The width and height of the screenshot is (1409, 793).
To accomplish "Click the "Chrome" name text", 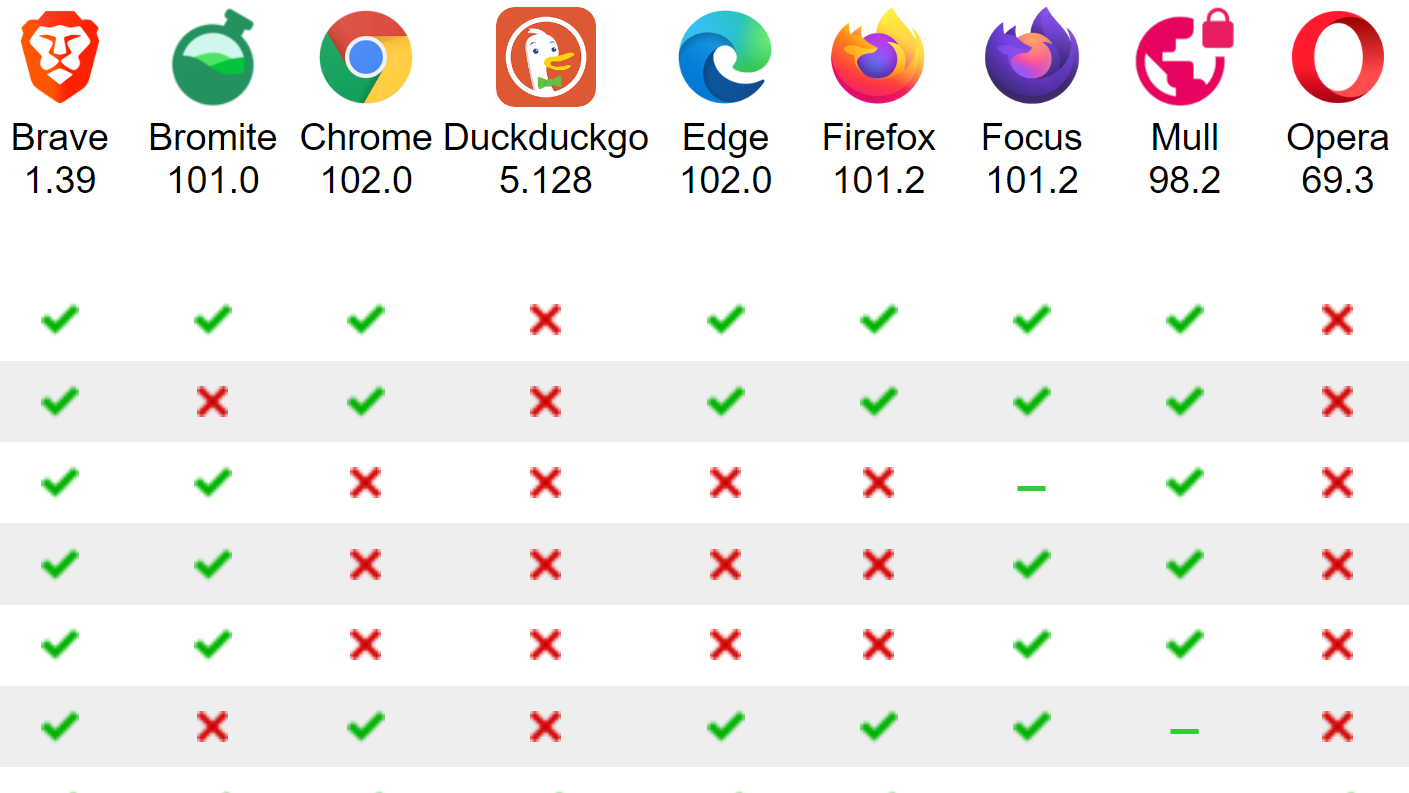I will tap(366, 138).
